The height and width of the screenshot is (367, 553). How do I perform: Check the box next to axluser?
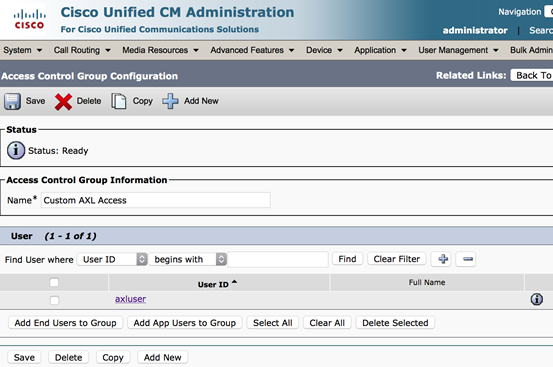(54, 300)
